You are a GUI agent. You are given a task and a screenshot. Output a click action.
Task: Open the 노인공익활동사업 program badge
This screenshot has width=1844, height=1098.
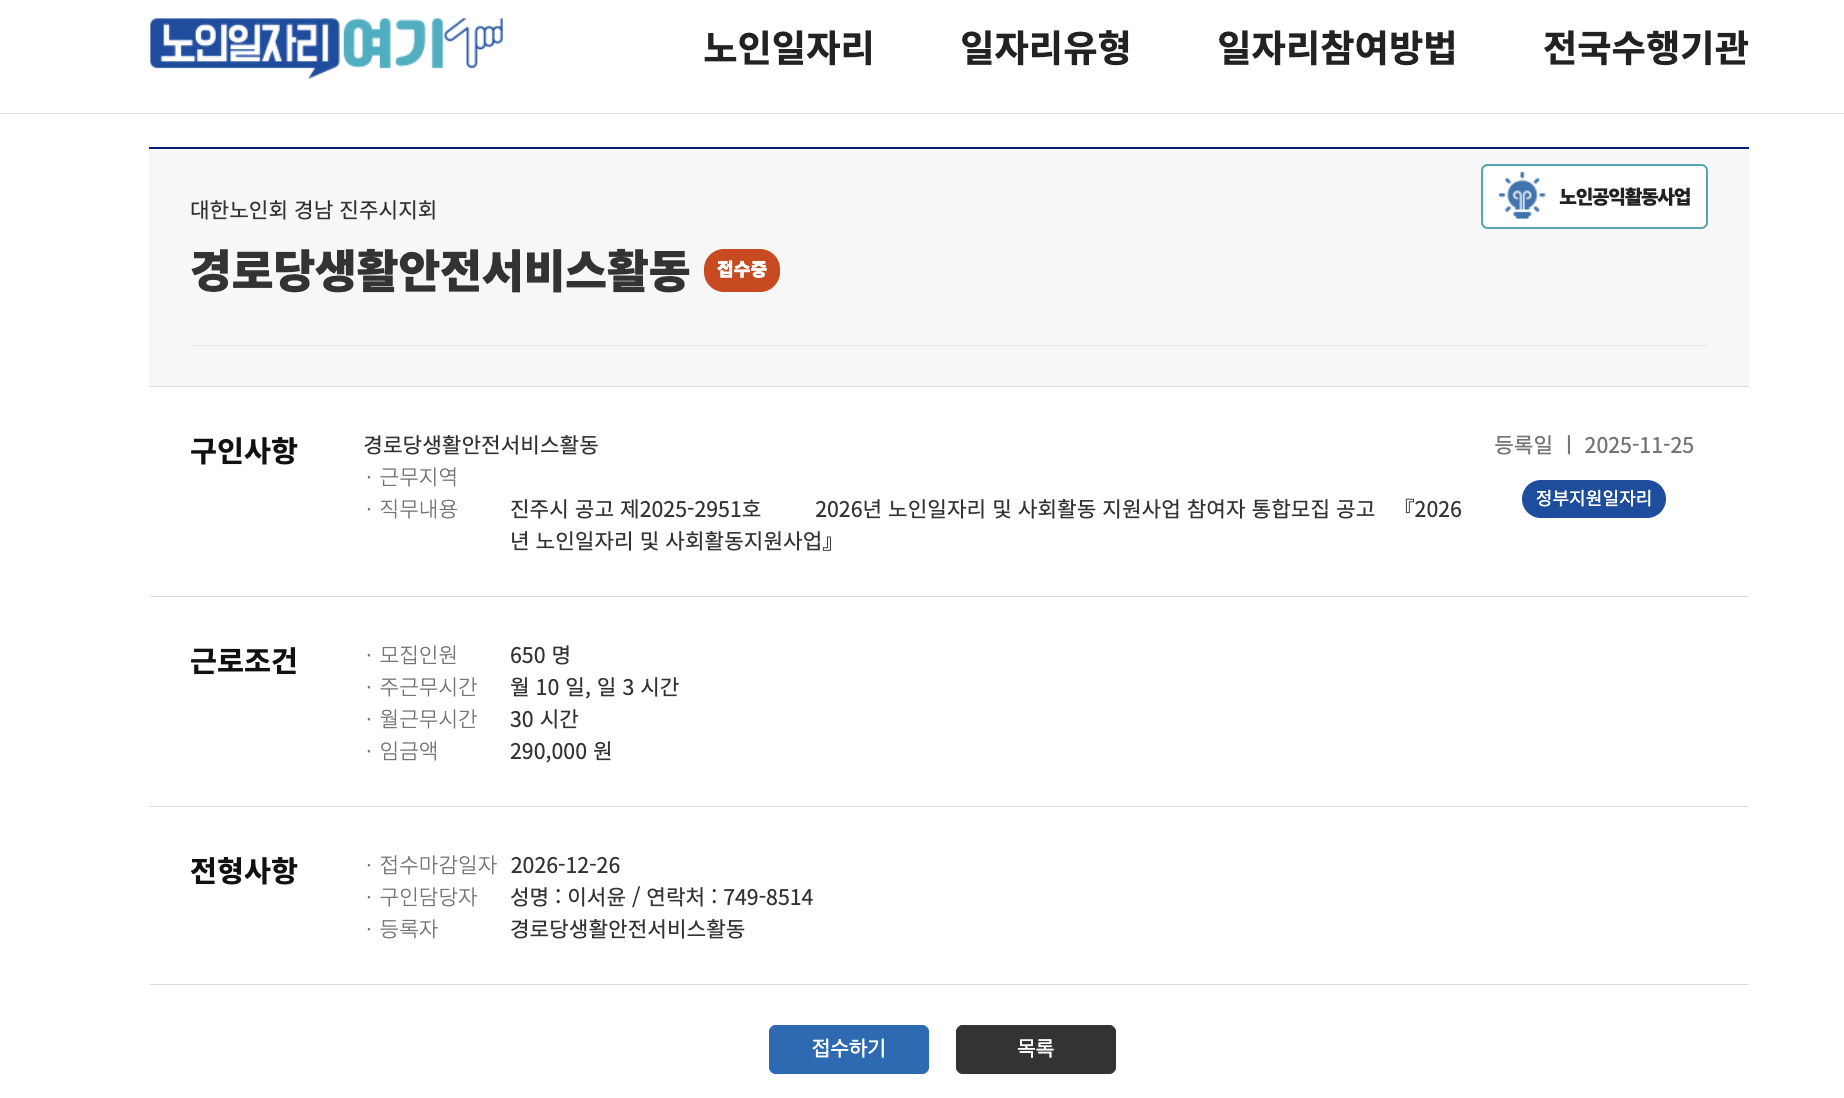pos(1594,196)
